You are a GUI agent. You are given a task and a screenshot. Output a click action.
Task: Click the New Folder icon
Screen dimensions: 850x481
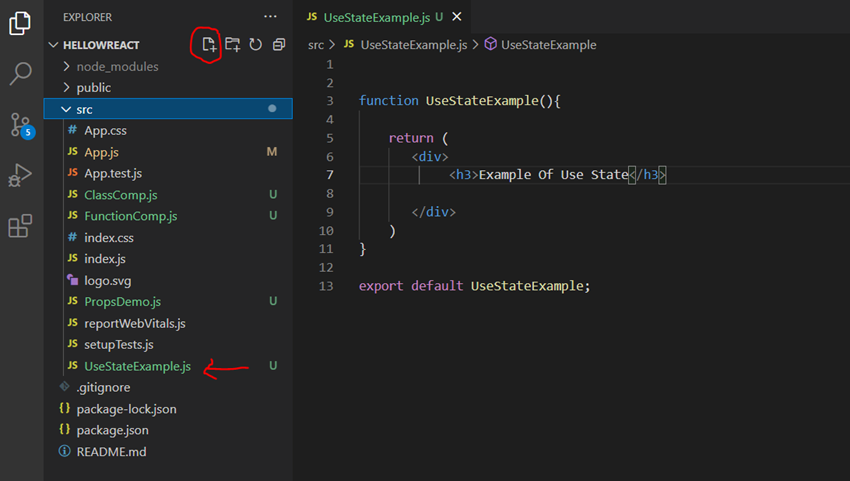pos(233,44)
